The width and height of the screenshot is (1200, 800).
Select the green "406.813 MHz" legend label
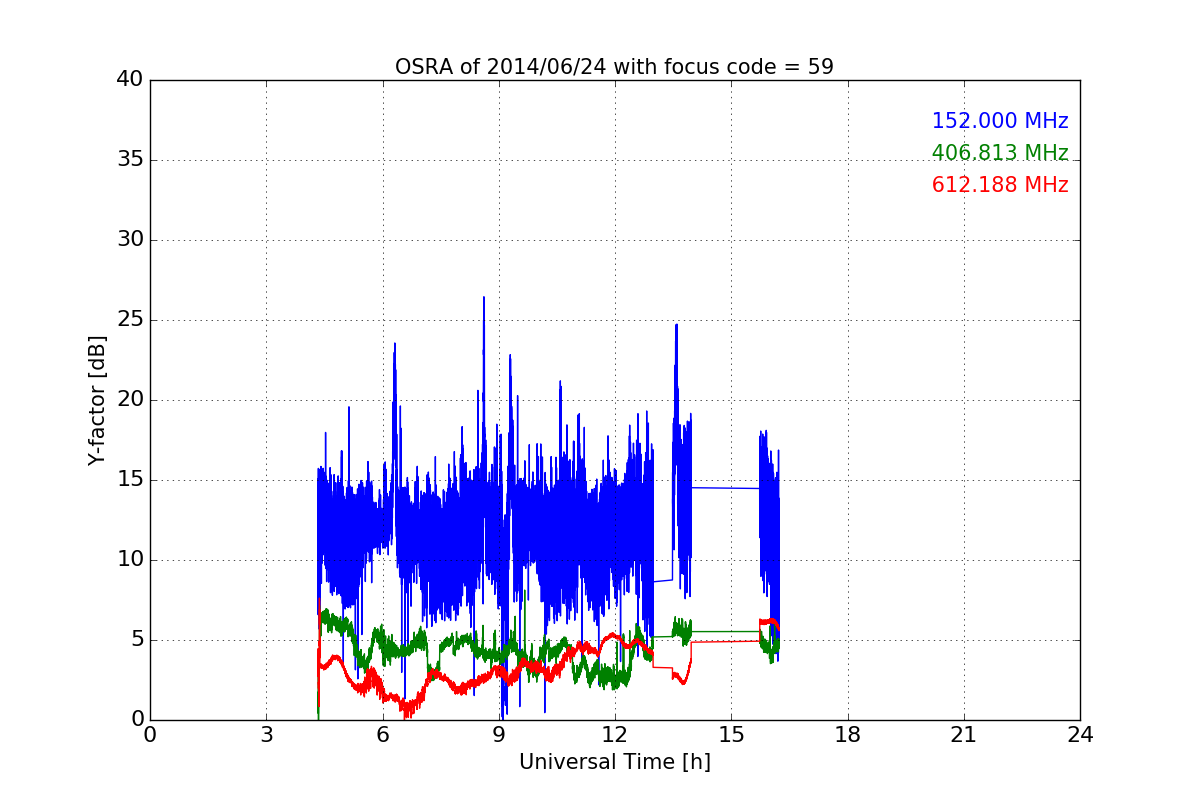tap(1000, 153)
